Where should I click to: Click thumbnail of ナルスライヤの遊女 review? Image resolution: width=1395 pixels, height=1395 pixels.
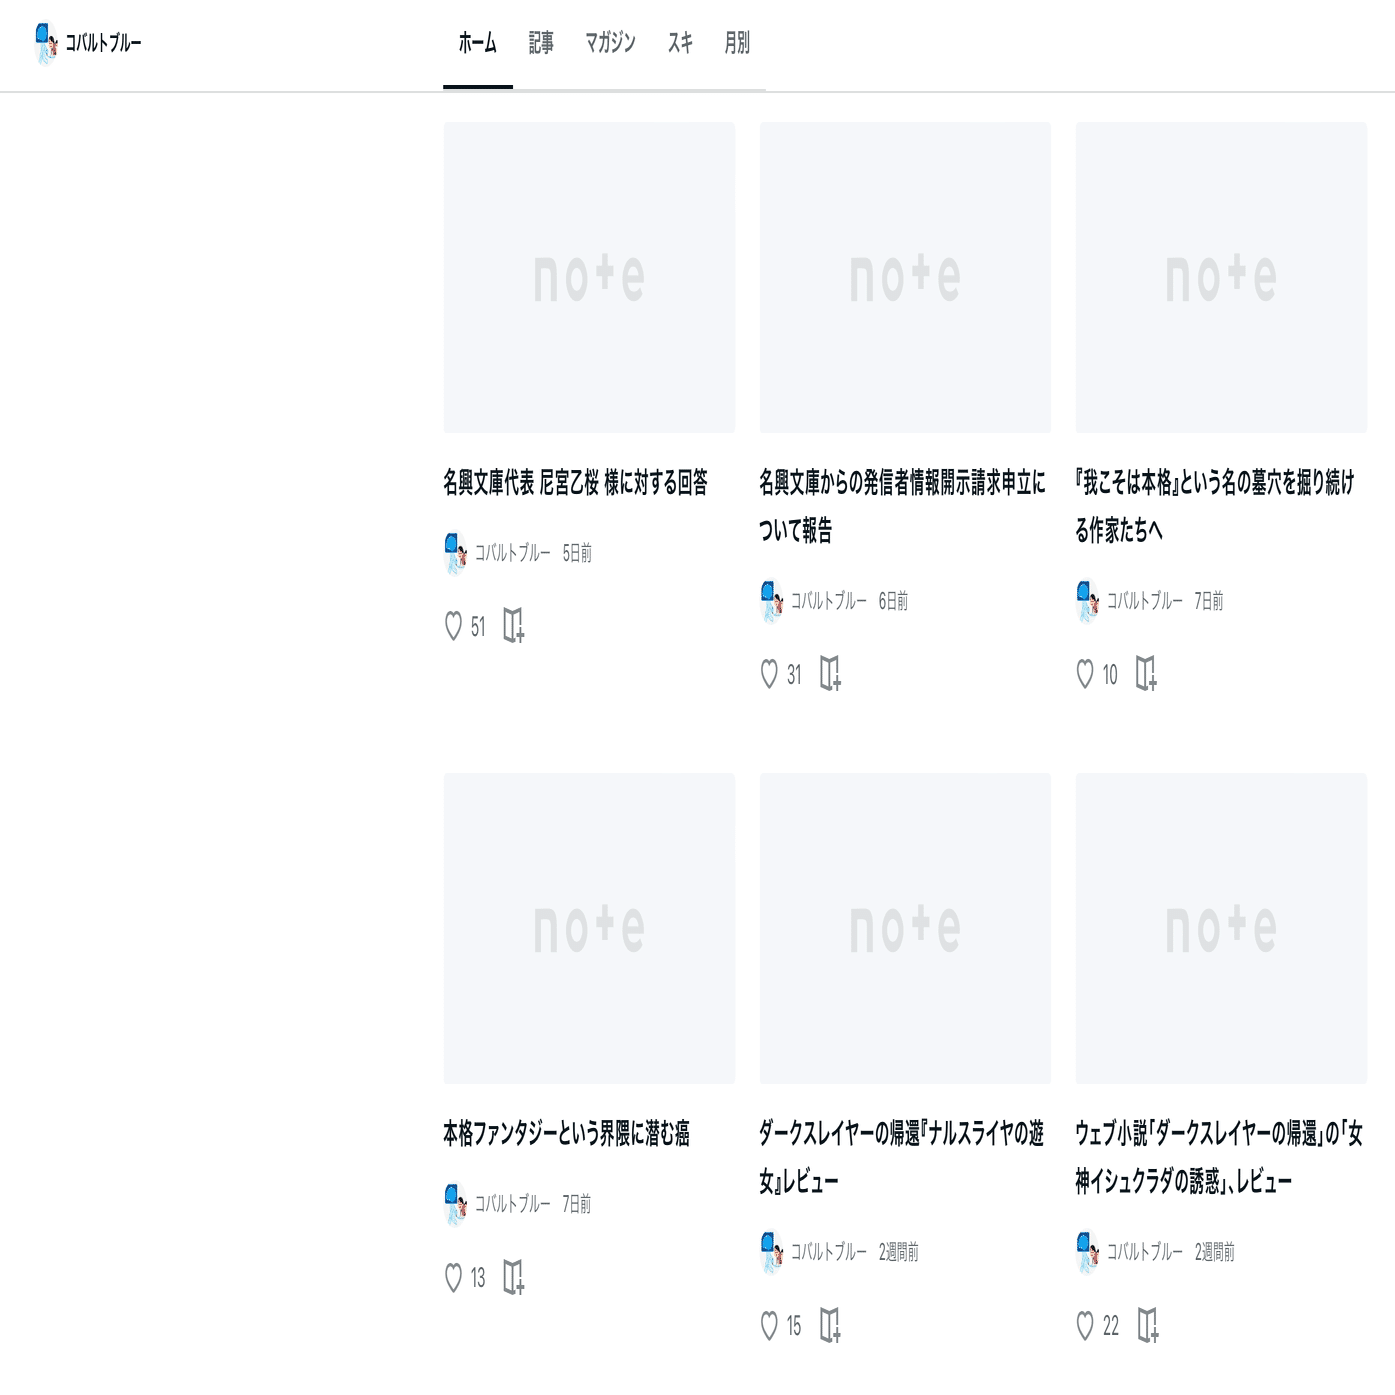905,929
